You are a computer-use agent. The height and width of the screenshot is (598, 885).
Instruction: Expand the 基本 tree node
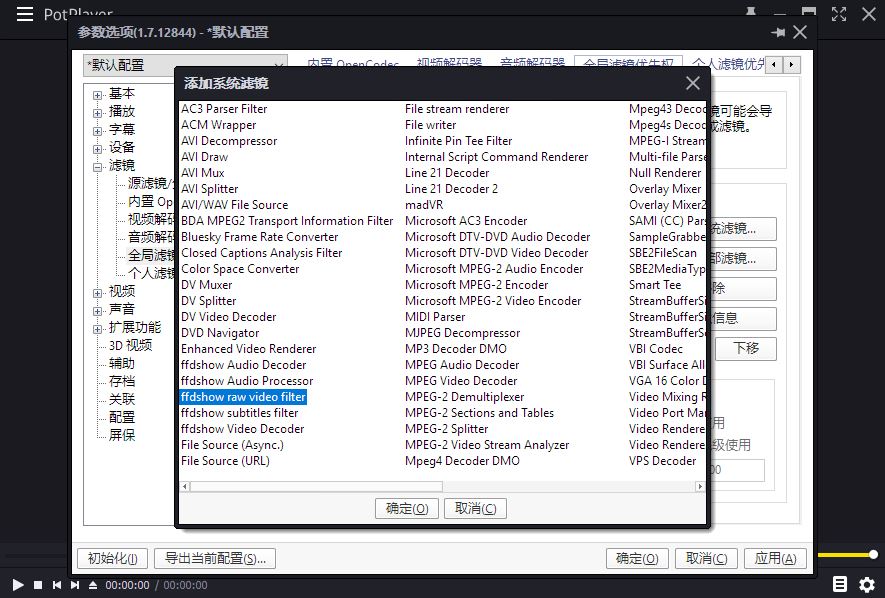[x=98, y=94]
